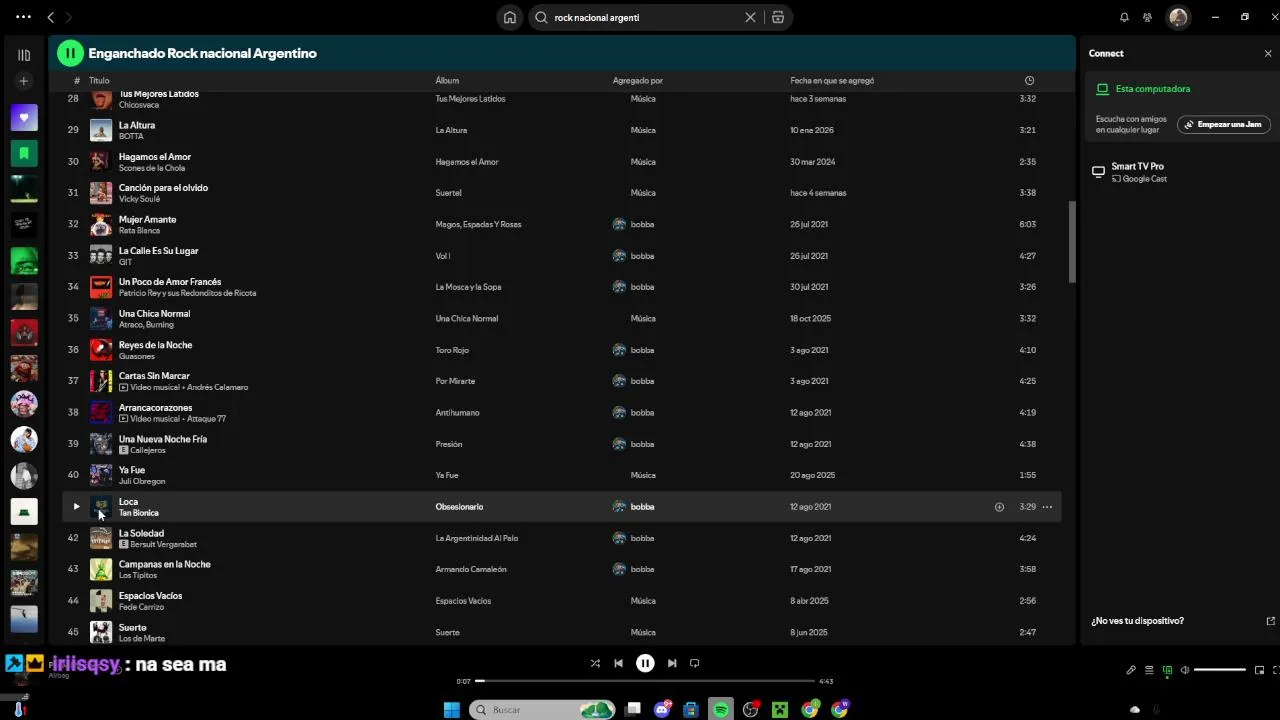Open Discord from the taskbar
Viewport: 1280px width, 720px height.
pyautogui.click(x=662, y=709)
